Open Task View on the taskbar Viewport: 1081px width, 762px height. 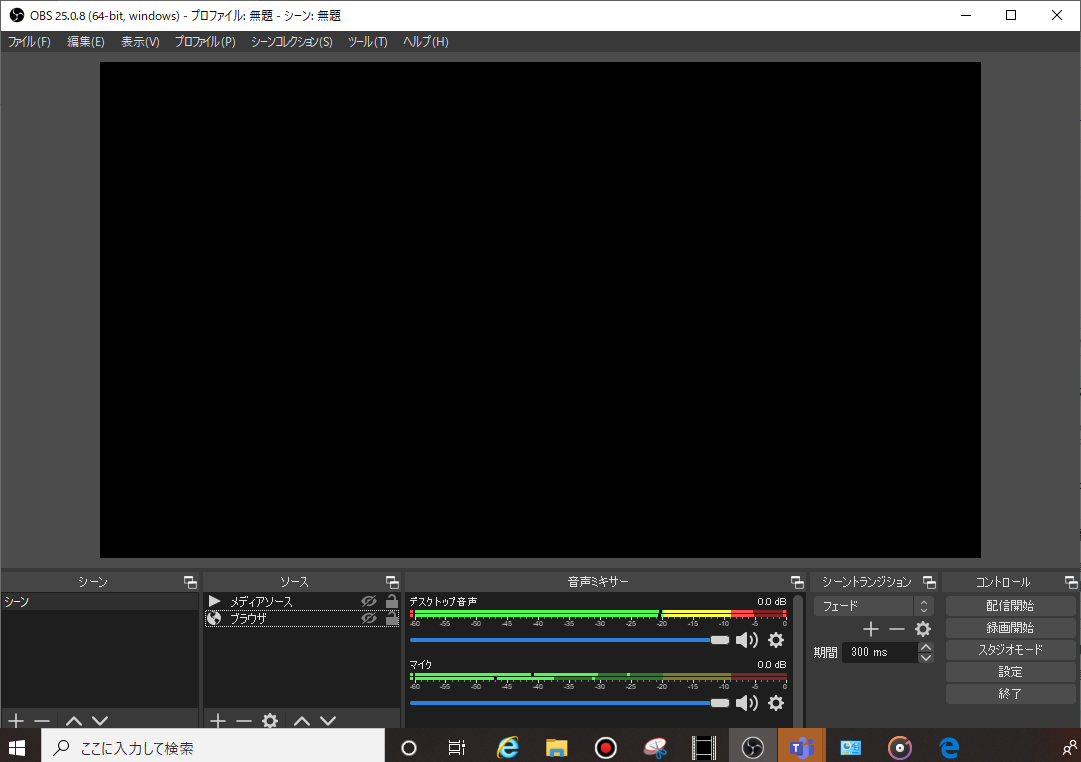pos(456,748)
